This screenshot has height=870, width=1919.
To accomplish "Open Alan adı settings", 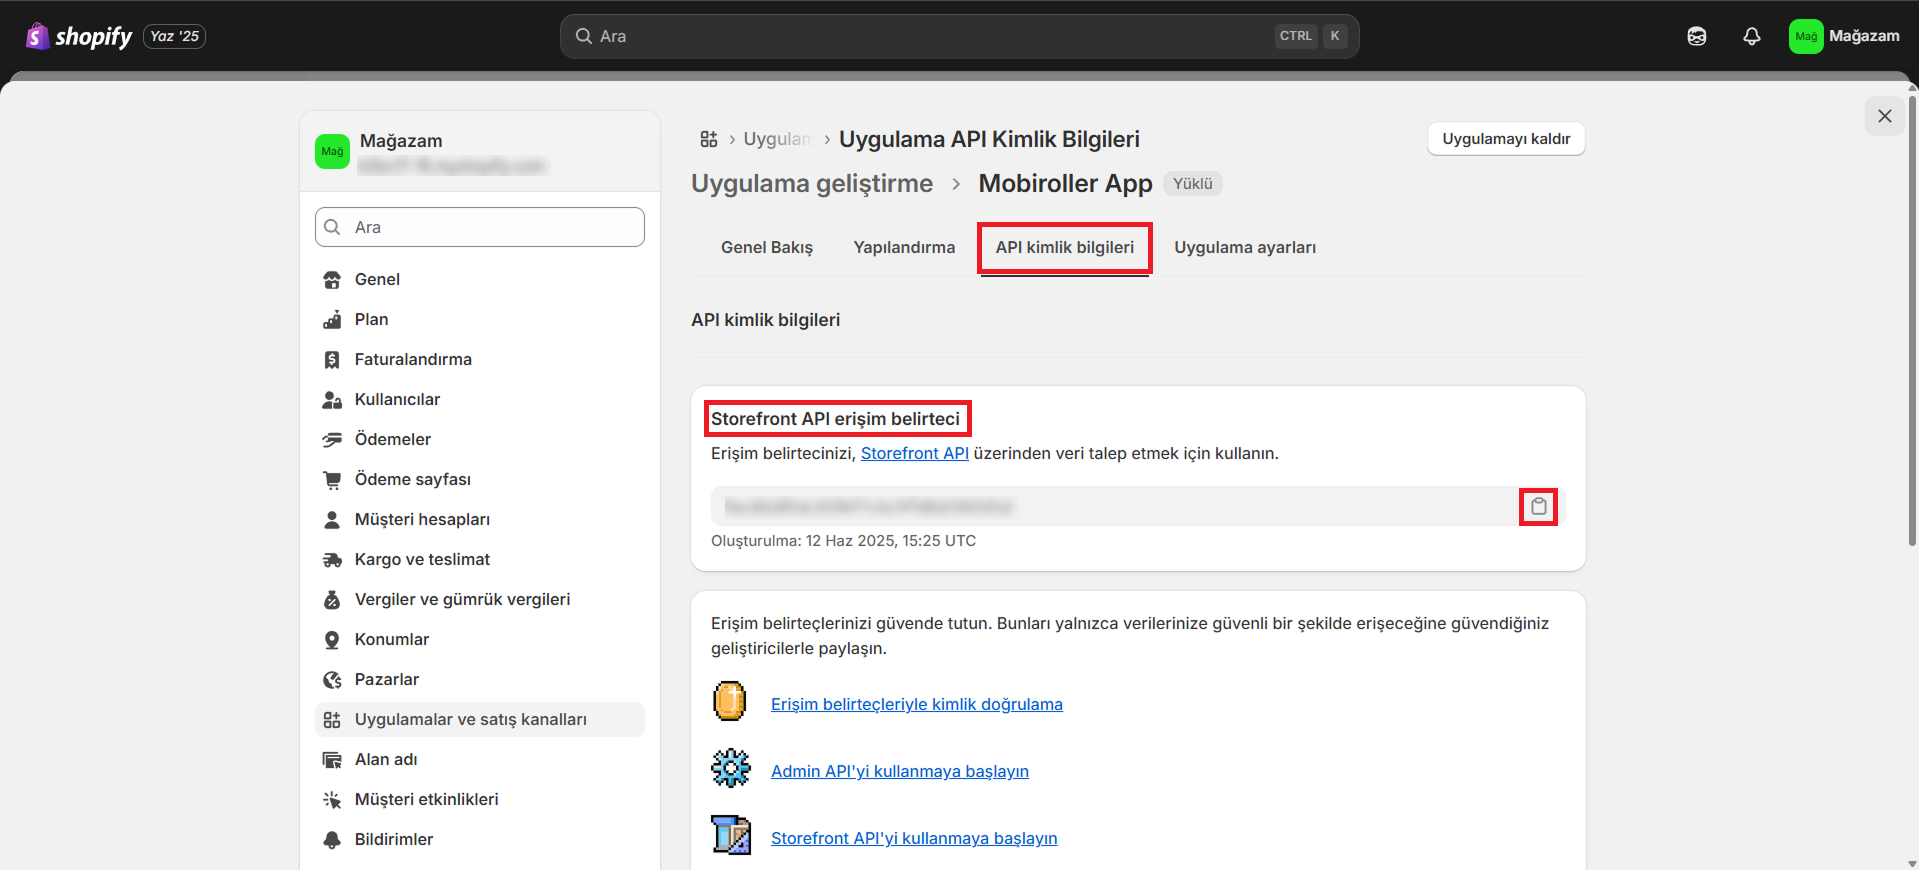I will tap(480, 760).
